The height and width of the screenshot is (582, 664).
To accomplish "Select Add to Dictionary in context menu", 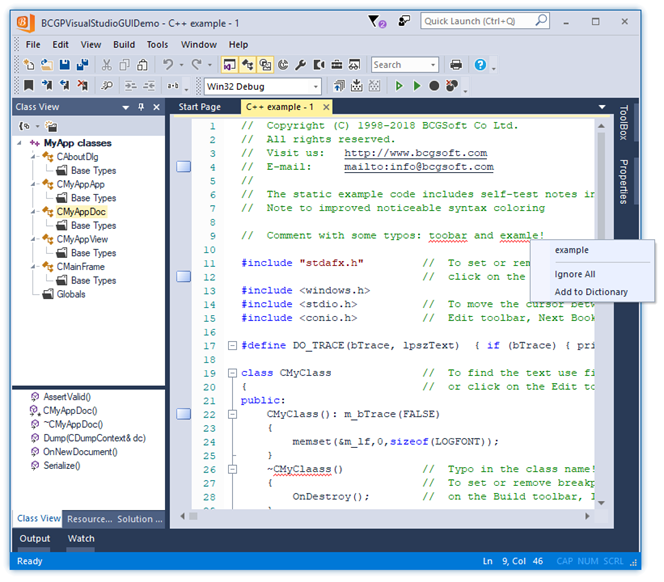I will (591, 292).
